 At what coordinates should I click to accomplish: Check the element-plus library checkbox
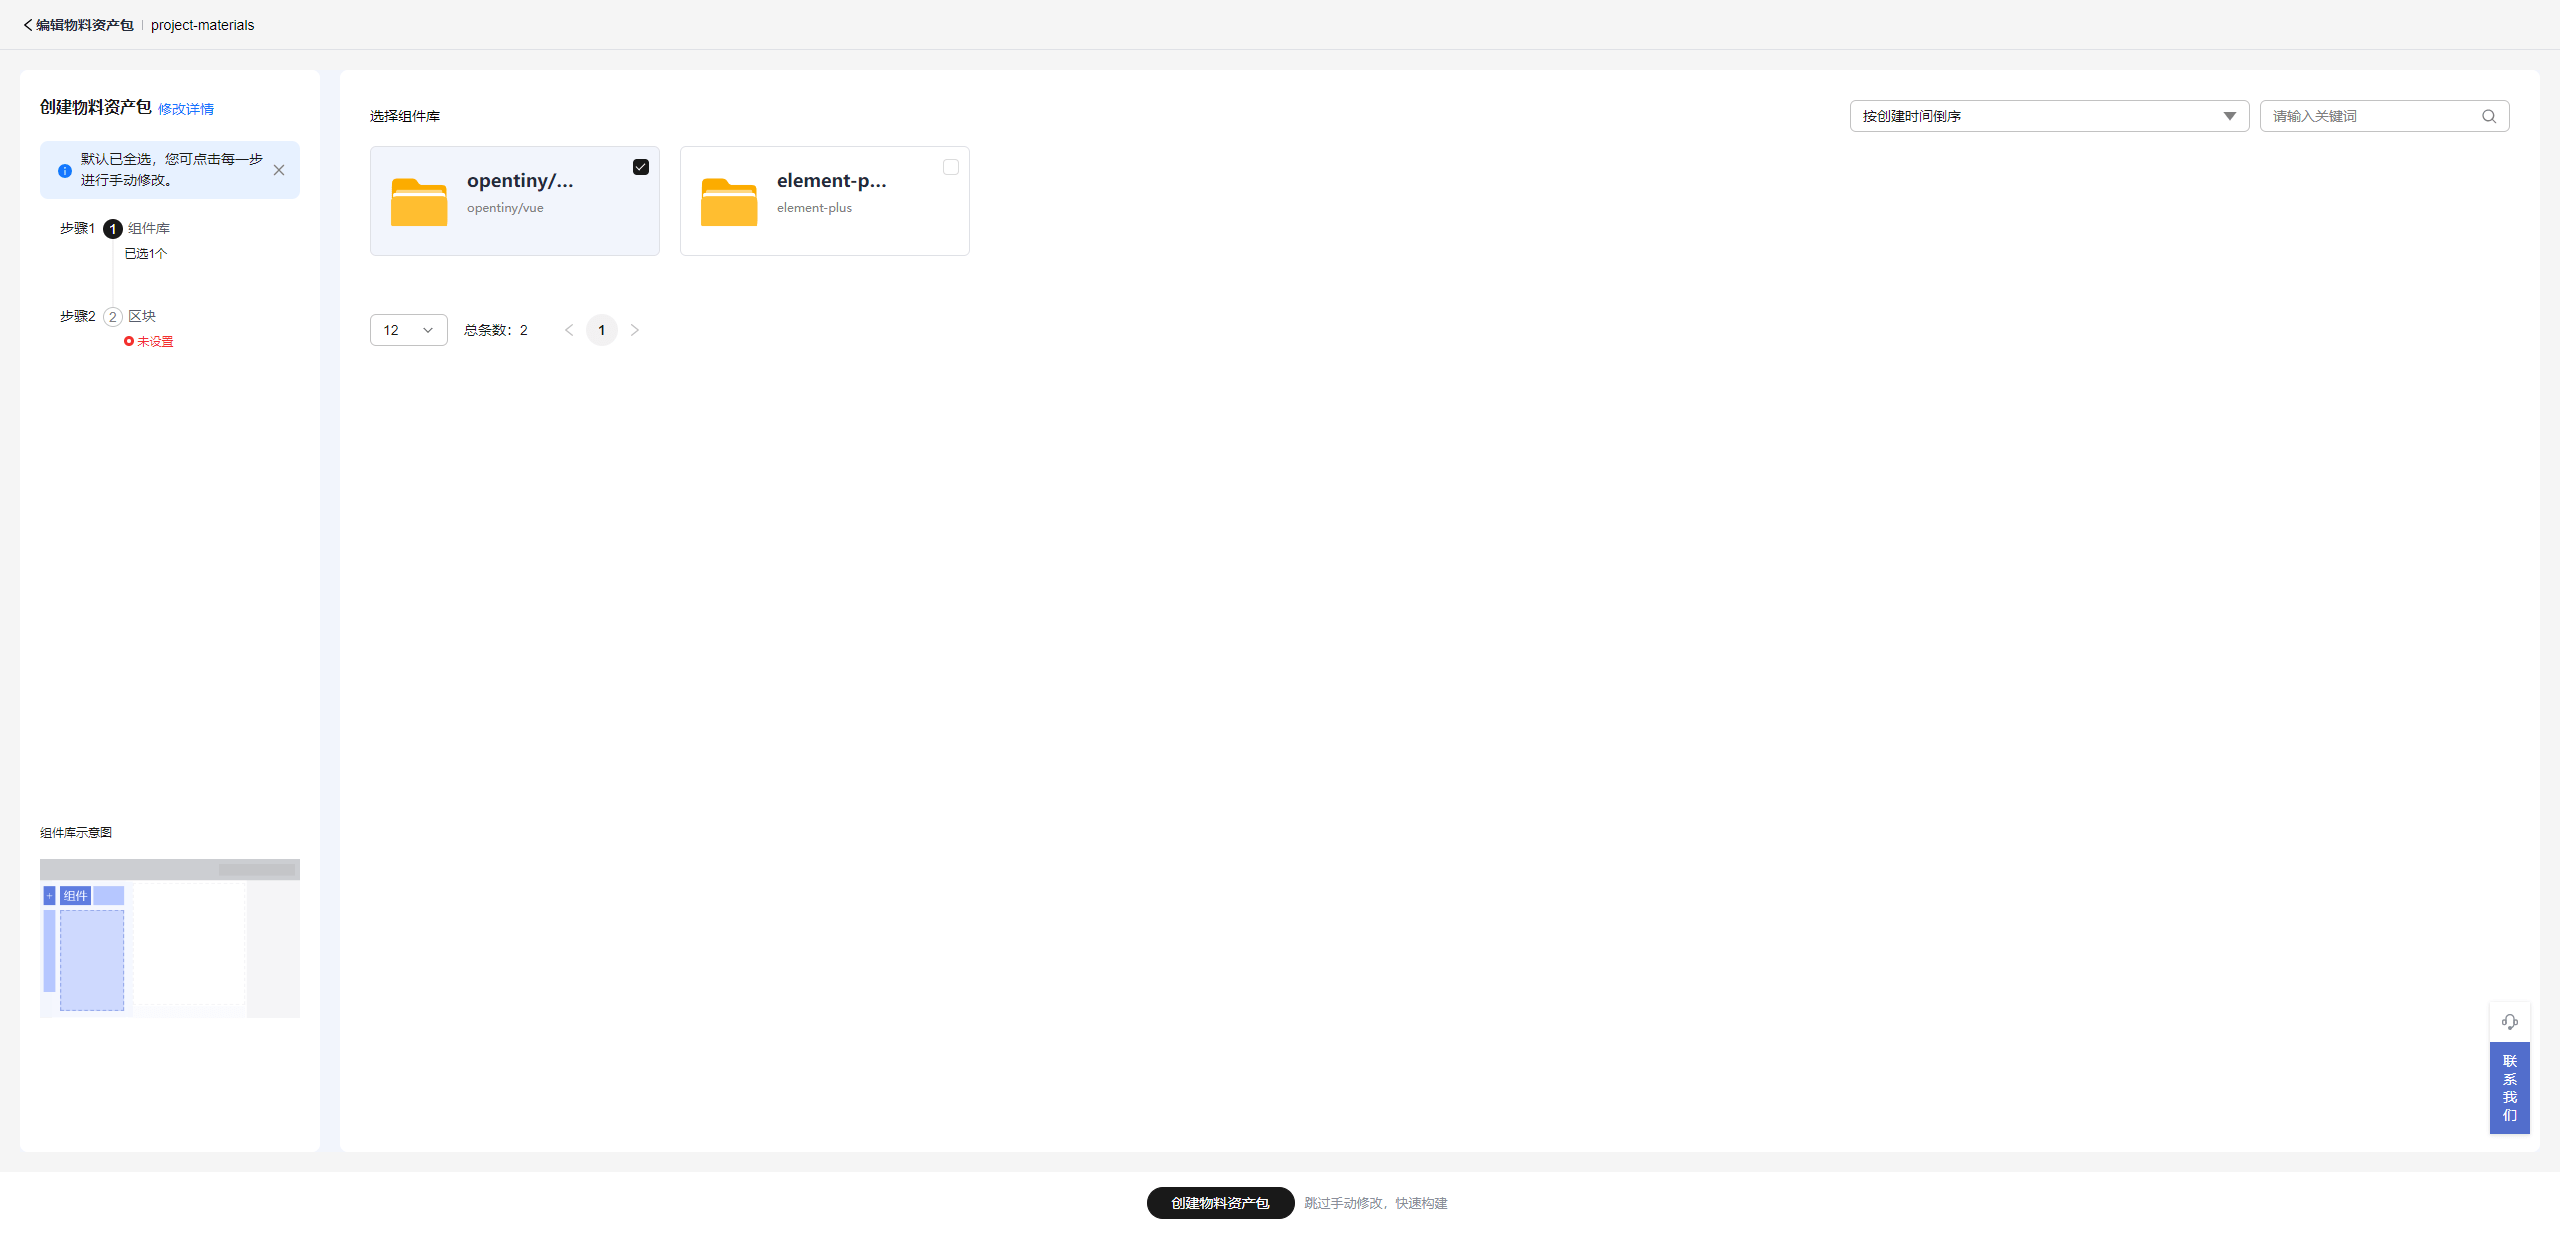(x=951, y=167)
